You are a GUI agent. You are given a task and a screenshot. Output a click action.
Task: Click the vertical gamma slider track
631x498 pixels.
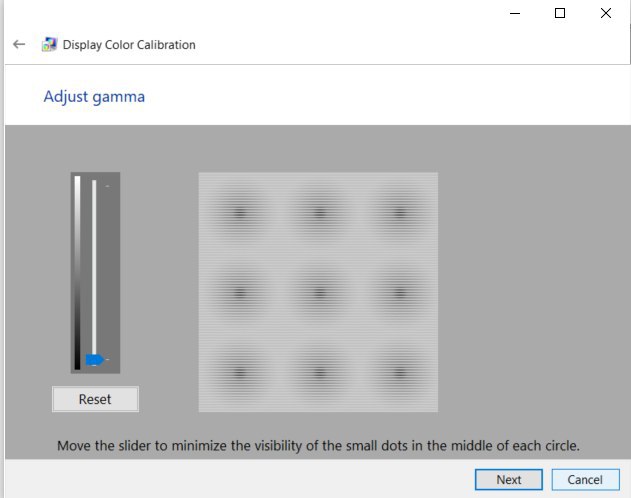pyautogui.click(x=94, y=272)
